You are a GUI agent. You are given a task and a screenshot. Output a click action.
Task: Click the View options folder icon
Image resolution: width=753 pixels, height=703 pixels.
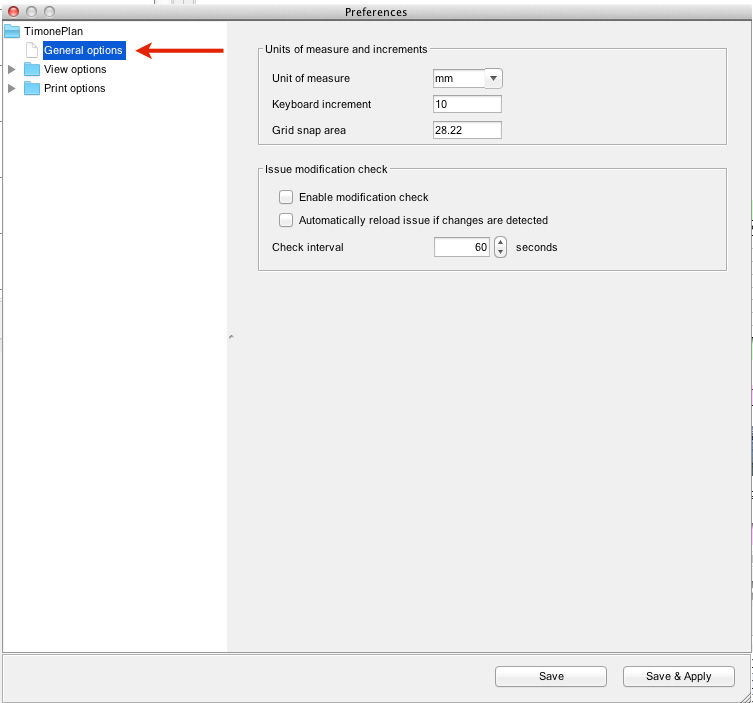[x=32, y=69]
